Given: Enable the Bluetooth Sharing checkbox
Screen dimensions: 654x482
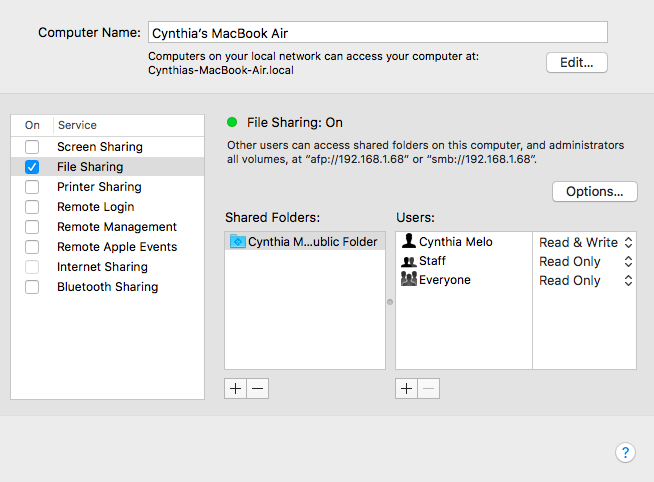Looking at the screenshot, I should click(x=33, y=287).
